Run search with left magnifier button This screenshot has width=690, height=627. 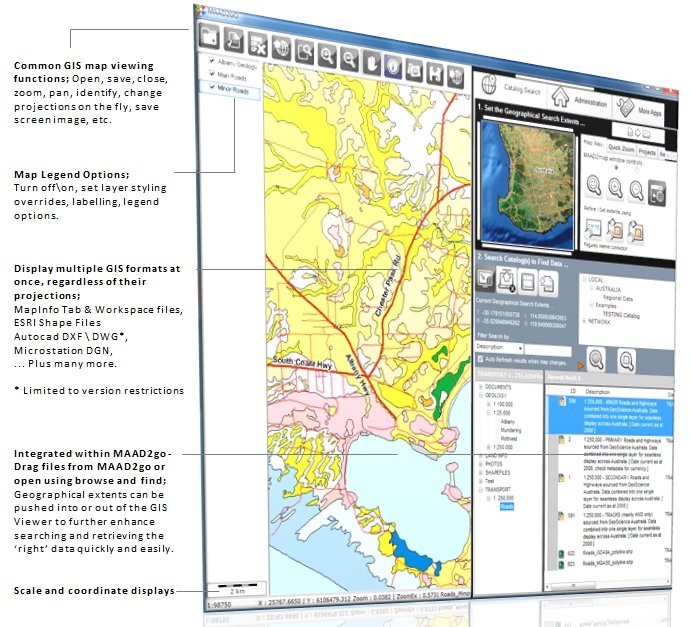point(596,359)
